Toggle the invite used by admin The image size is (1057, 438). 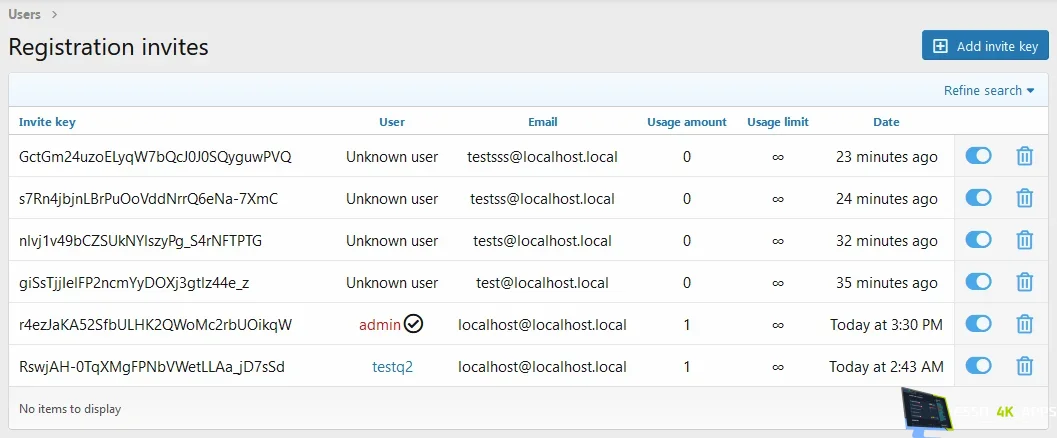978,324
